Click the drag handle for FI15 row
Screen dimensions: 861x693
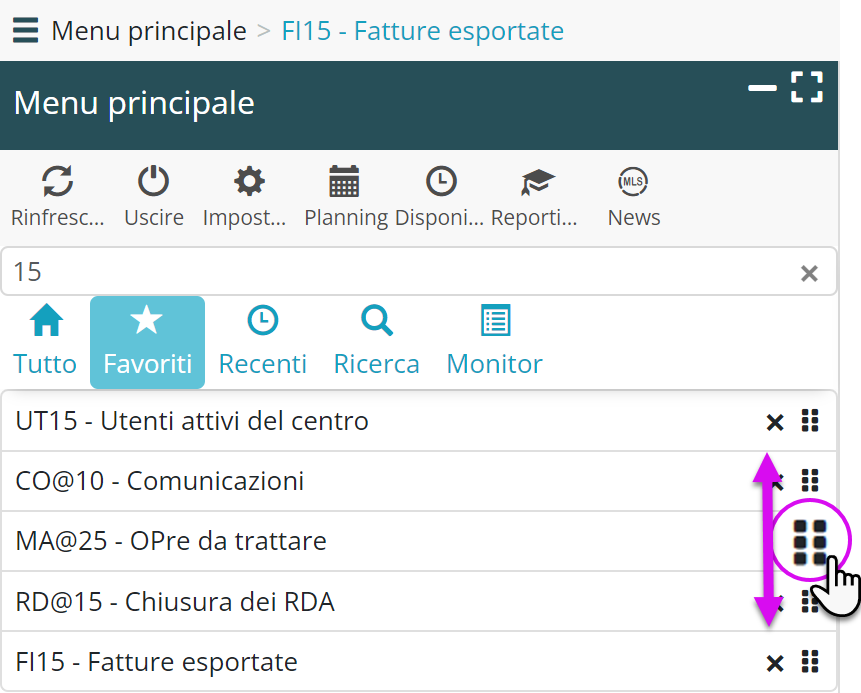pos(810,661)
